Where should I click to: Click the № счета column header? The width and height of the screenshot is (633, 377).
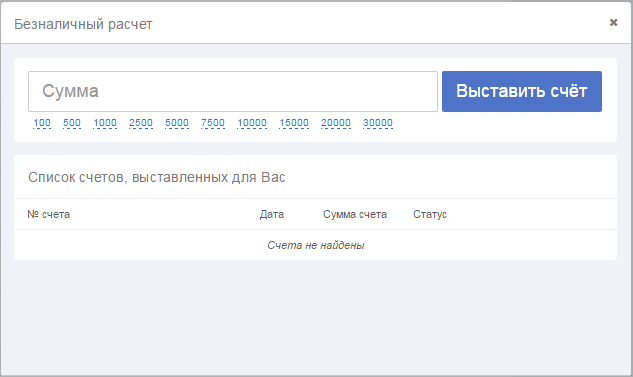pyautogui.click(x=48, y=214)
